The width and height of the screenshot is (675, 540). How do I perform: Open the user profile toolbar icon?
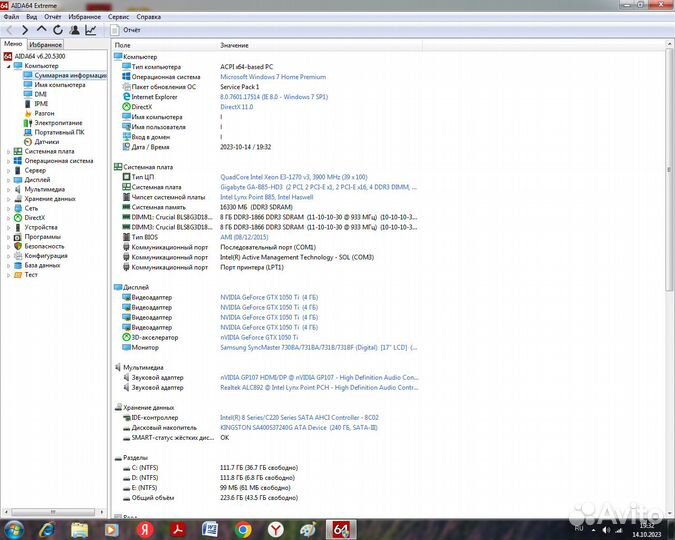point(74,30)
